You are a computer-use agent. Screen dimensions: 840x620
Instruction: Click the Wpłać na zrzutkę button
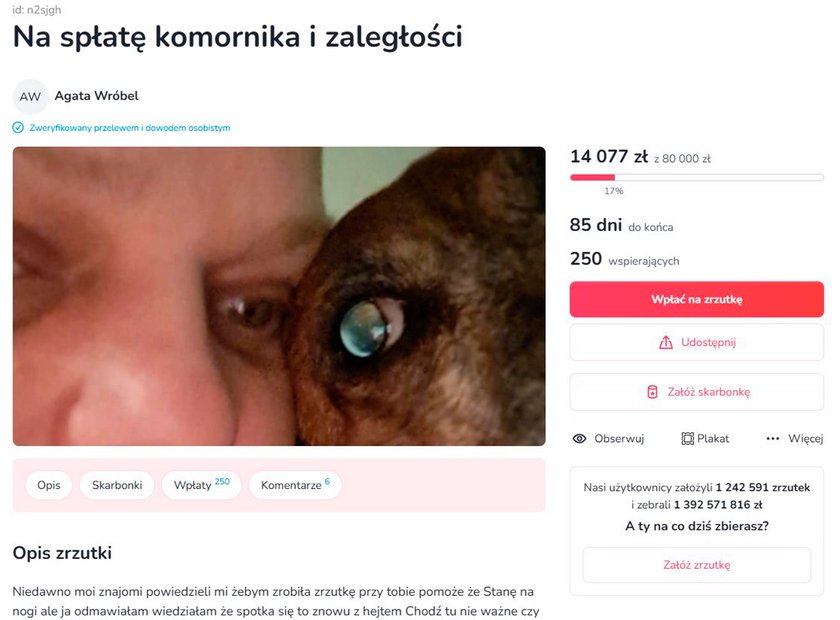(696, 300)
